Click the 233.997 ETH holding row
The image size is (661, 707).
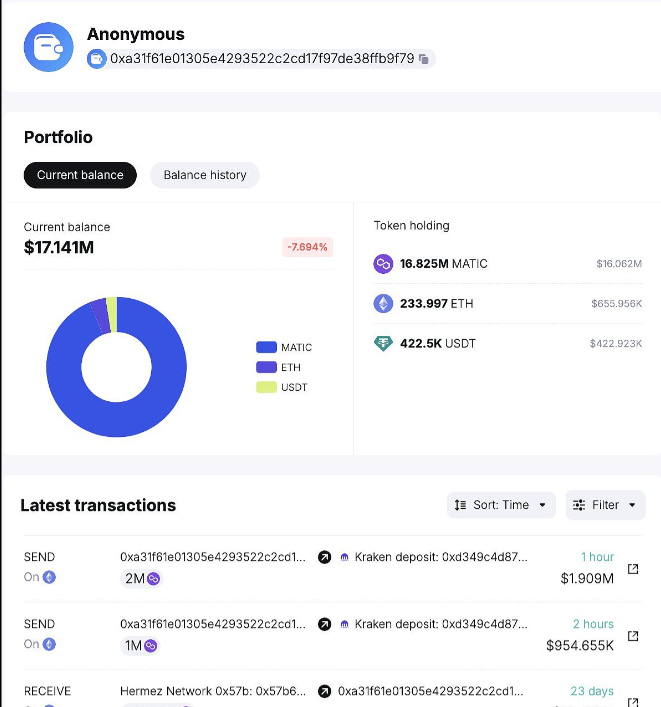pyautogui.click(x=508, y=303)
